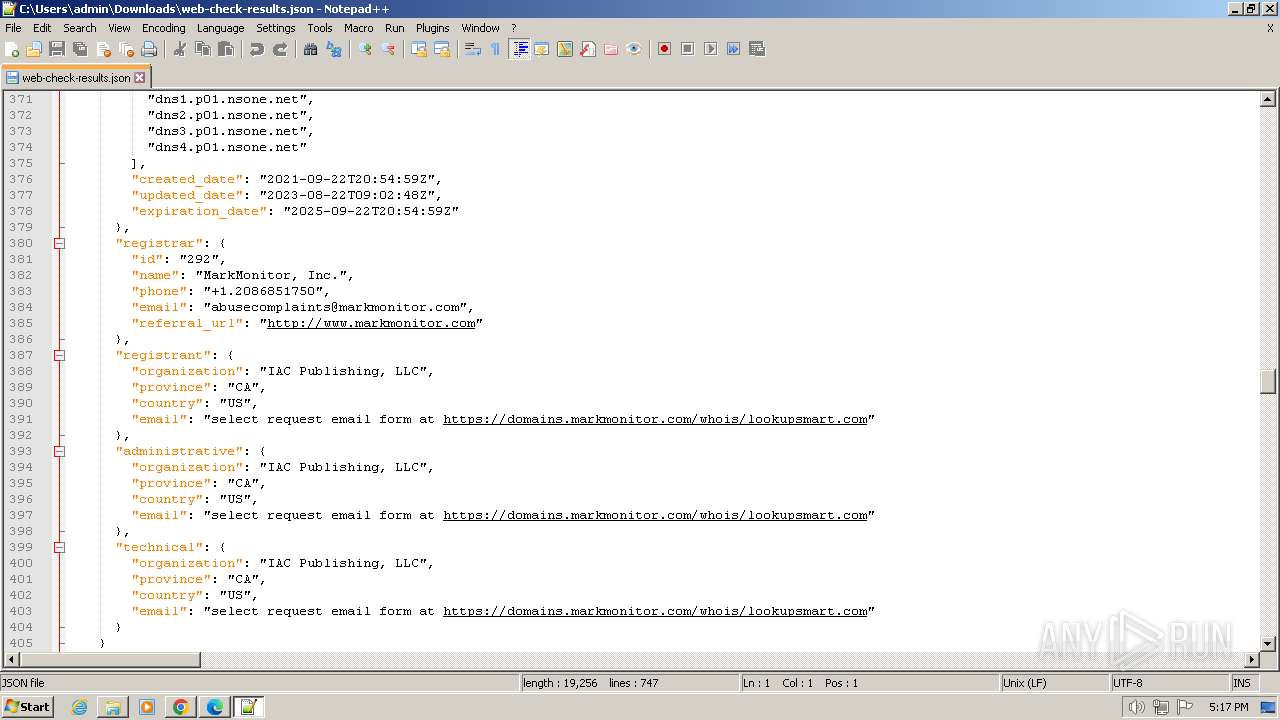The width and height of the screenshot is (1280, 720).
Task: Click the volume speaker tray icon
Action: pos(1136,707)
